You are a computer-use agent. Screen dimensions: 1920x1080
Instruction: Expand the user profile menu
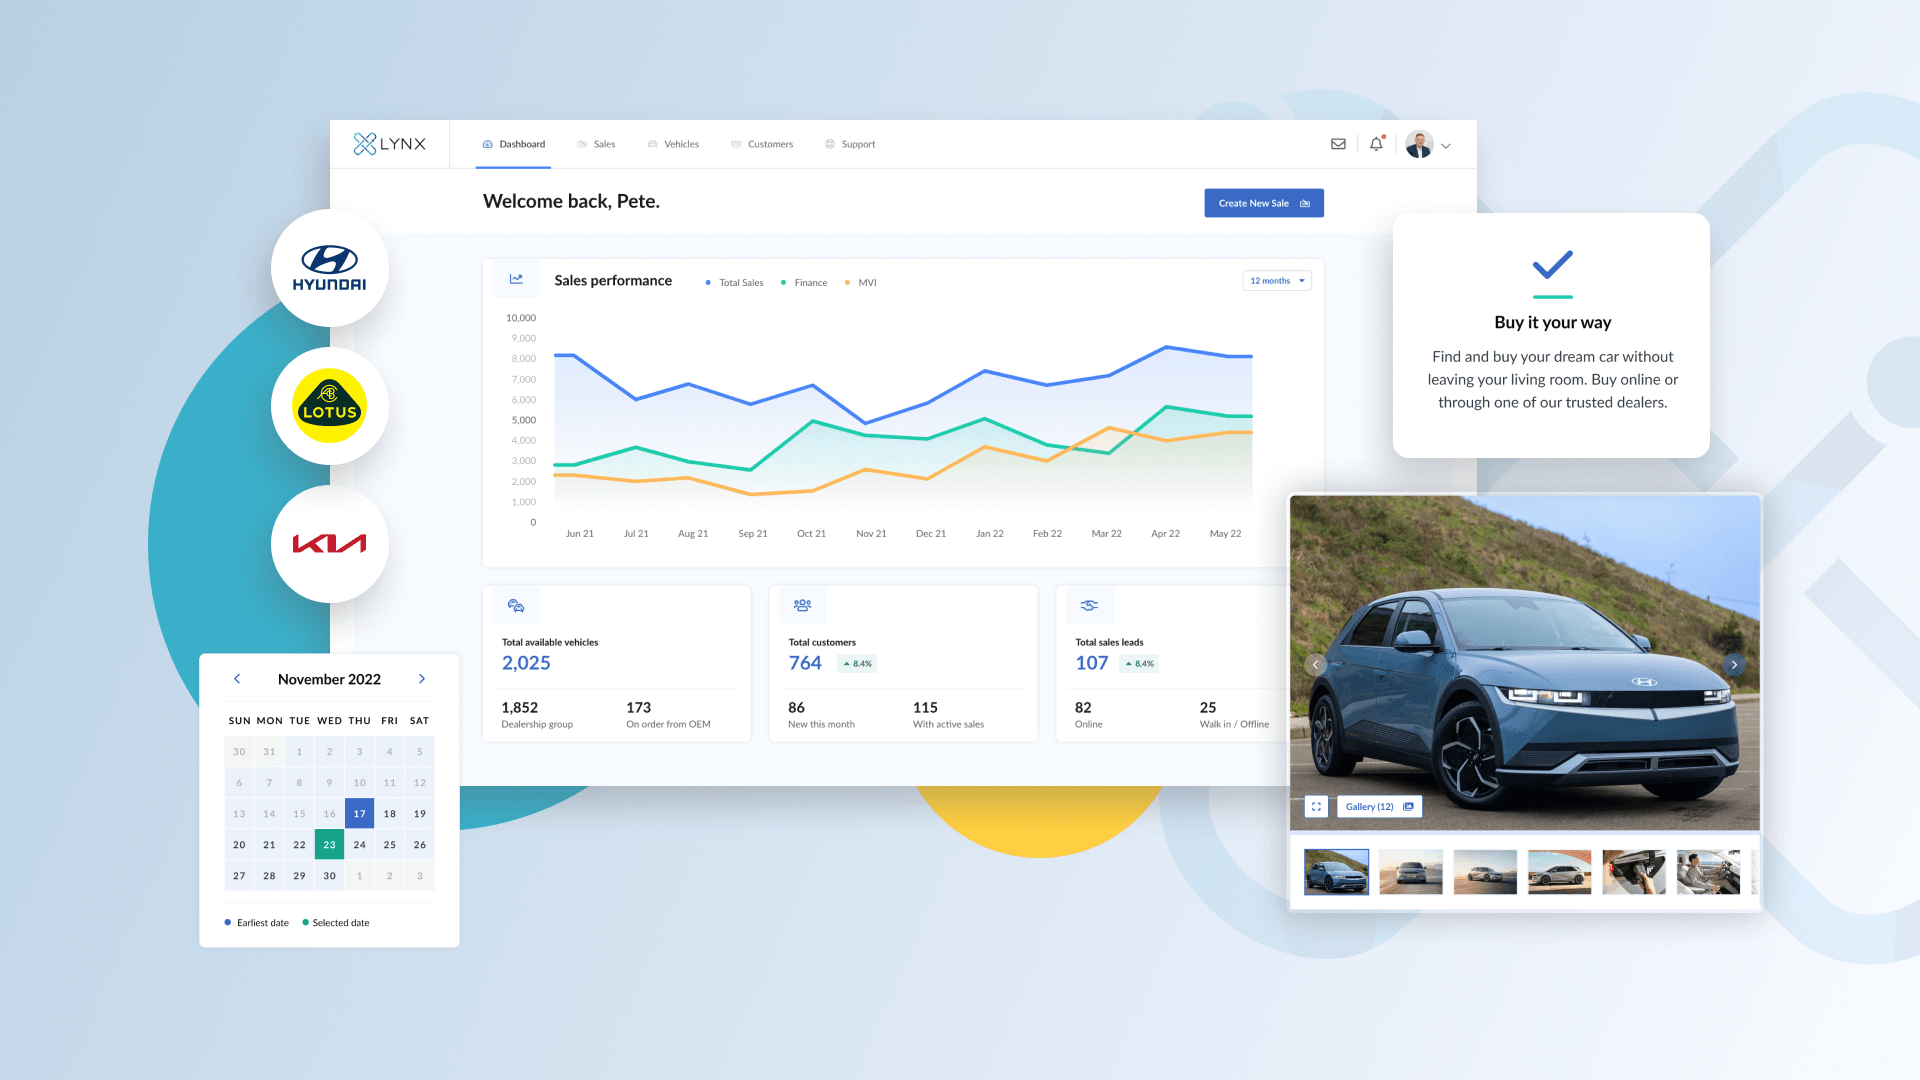click(x=1445, y=145)
